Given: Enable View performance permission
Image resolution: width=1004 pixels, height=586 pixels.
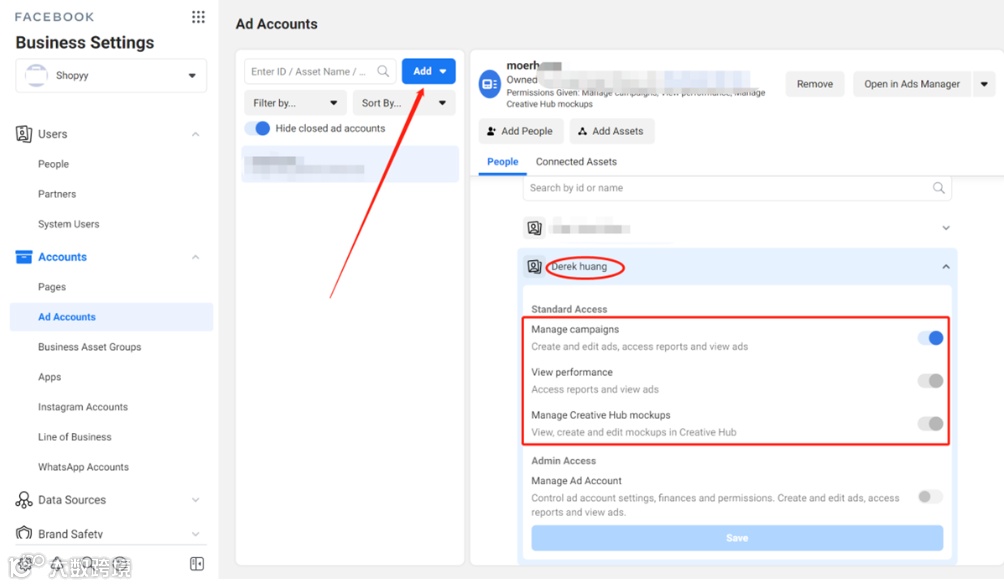Looking at the screenshot, I should (x=931, y=381).
